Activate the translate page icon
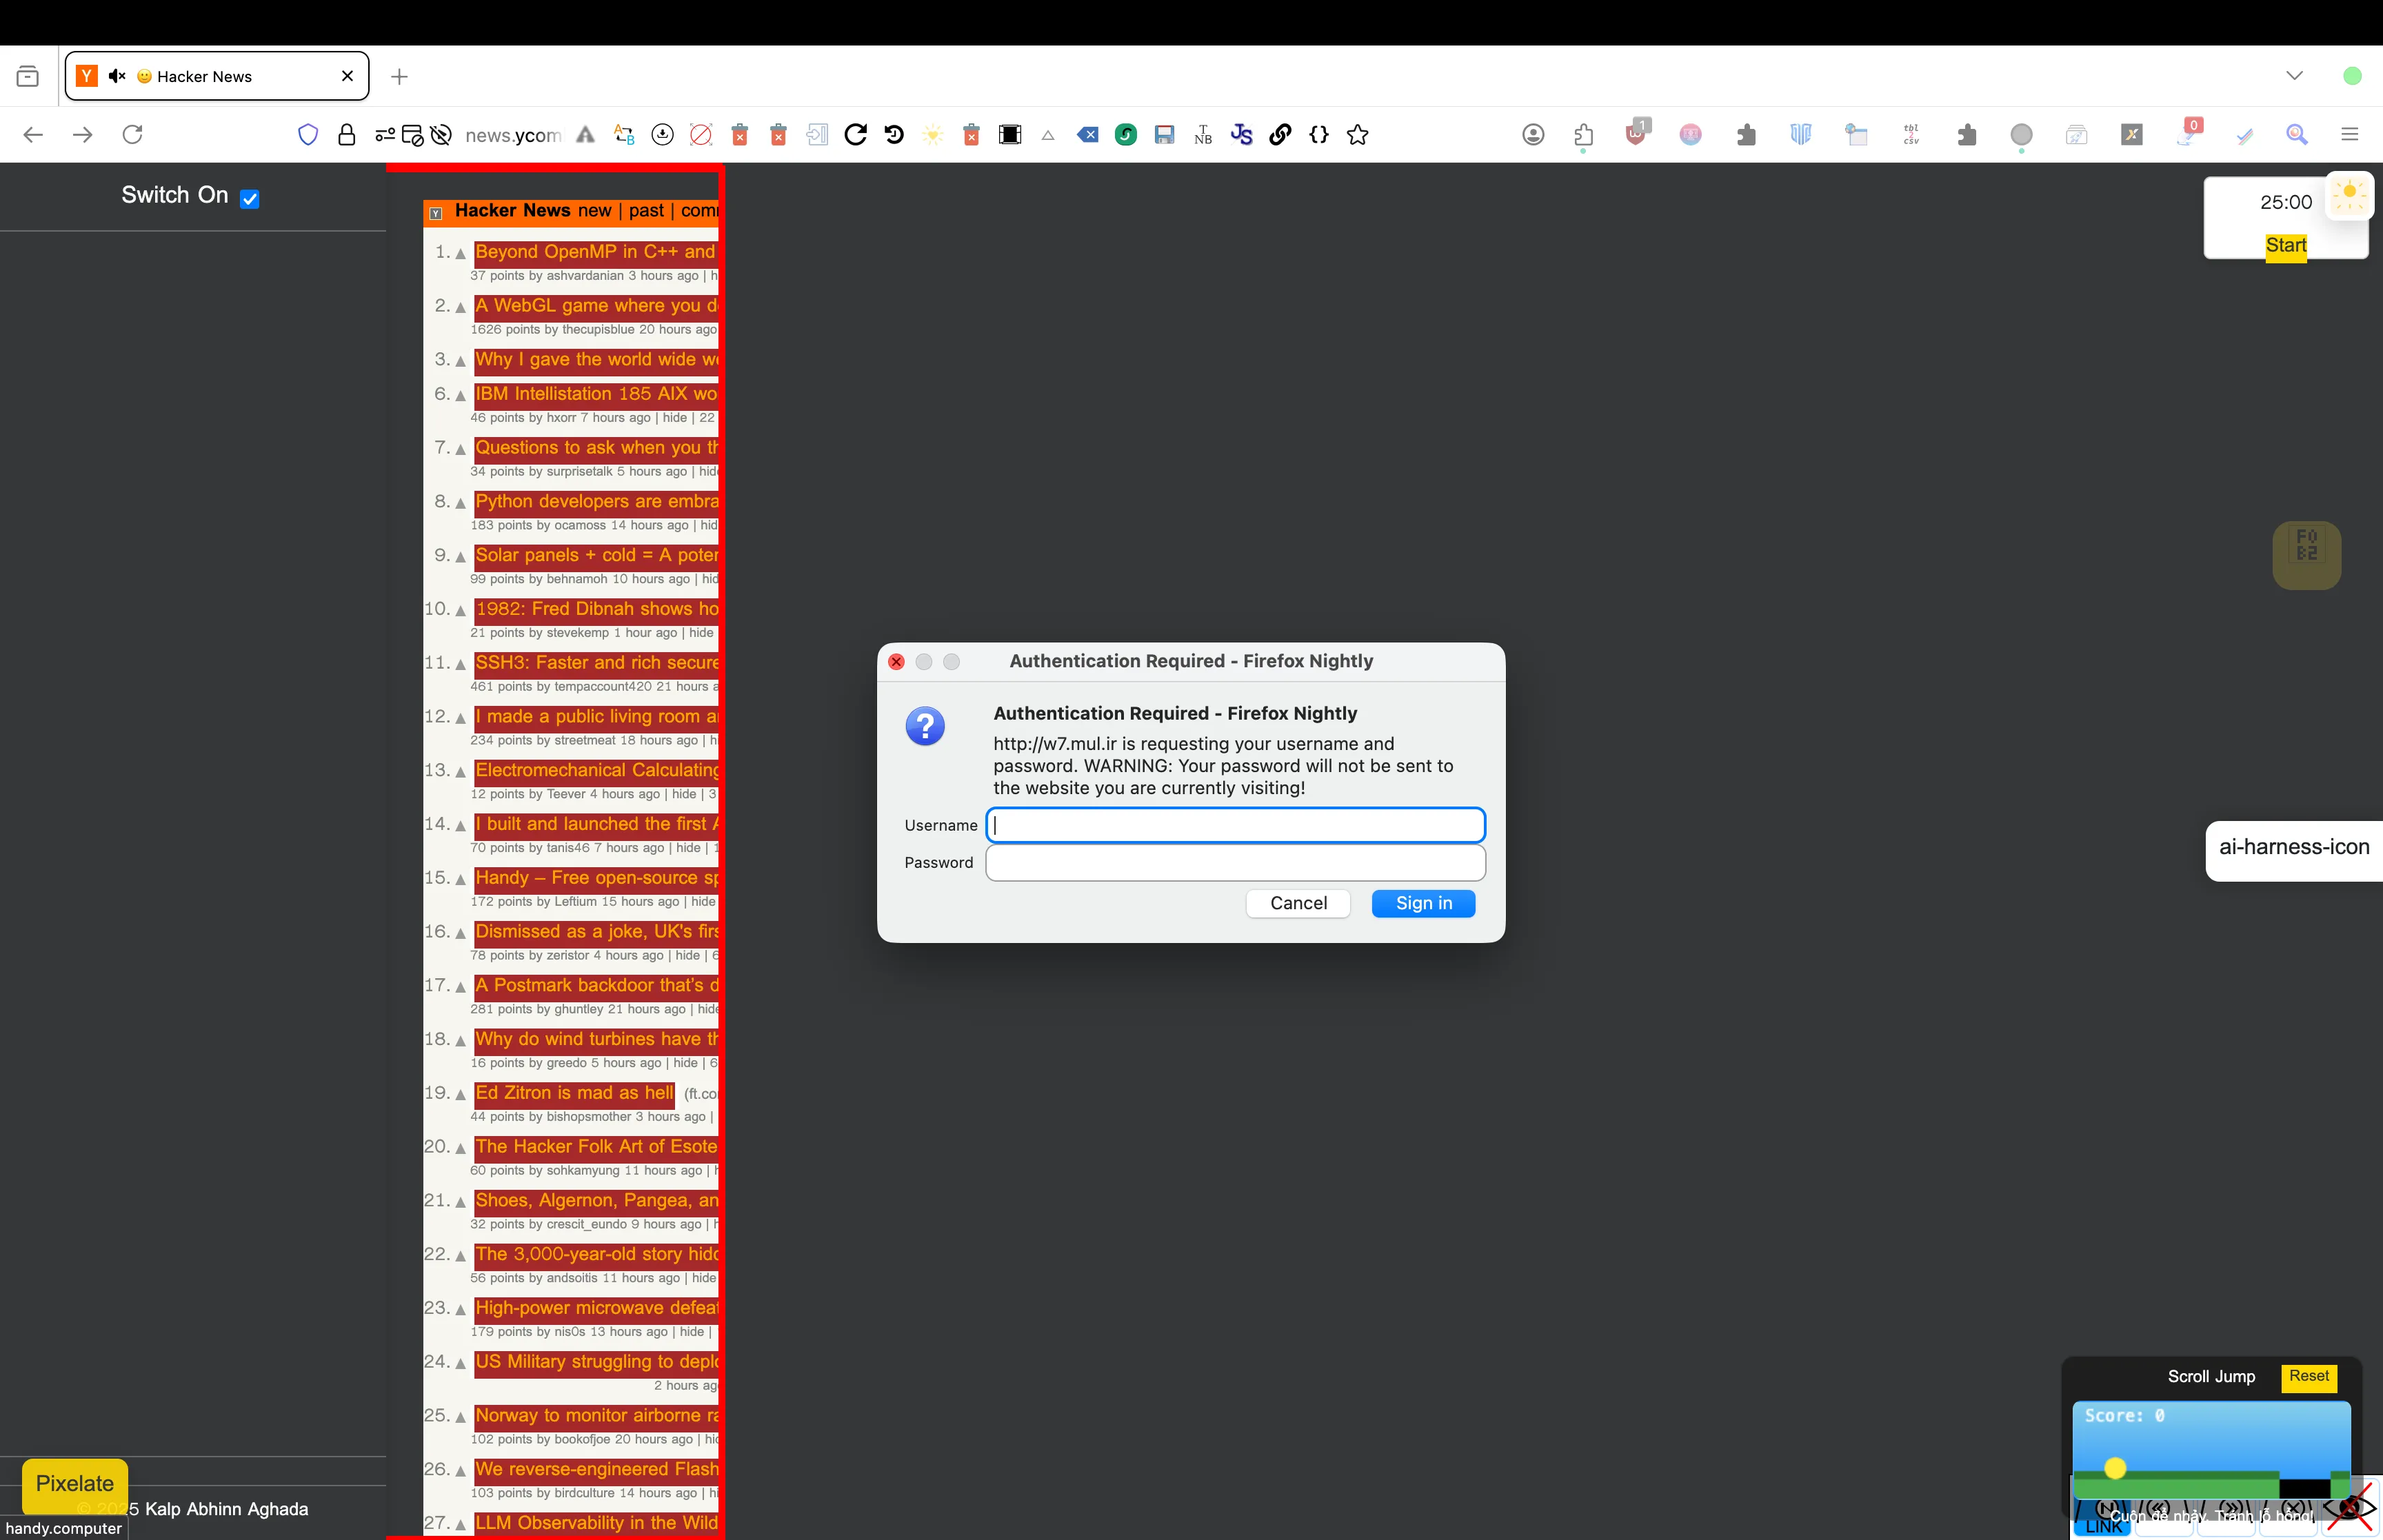This screenshot has width=2383, height=1540. [623, 134]
